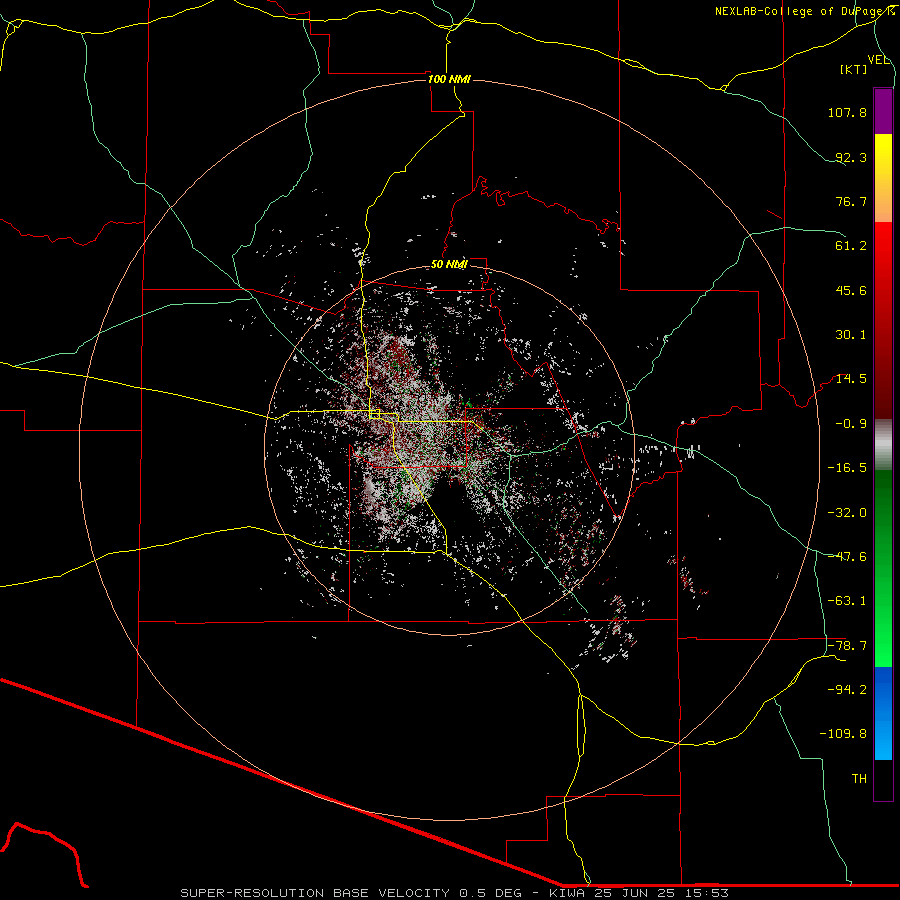Viewport: 900px width, 900px height.
Task: Click the [KT] units label
Action: tap(854, 69)
